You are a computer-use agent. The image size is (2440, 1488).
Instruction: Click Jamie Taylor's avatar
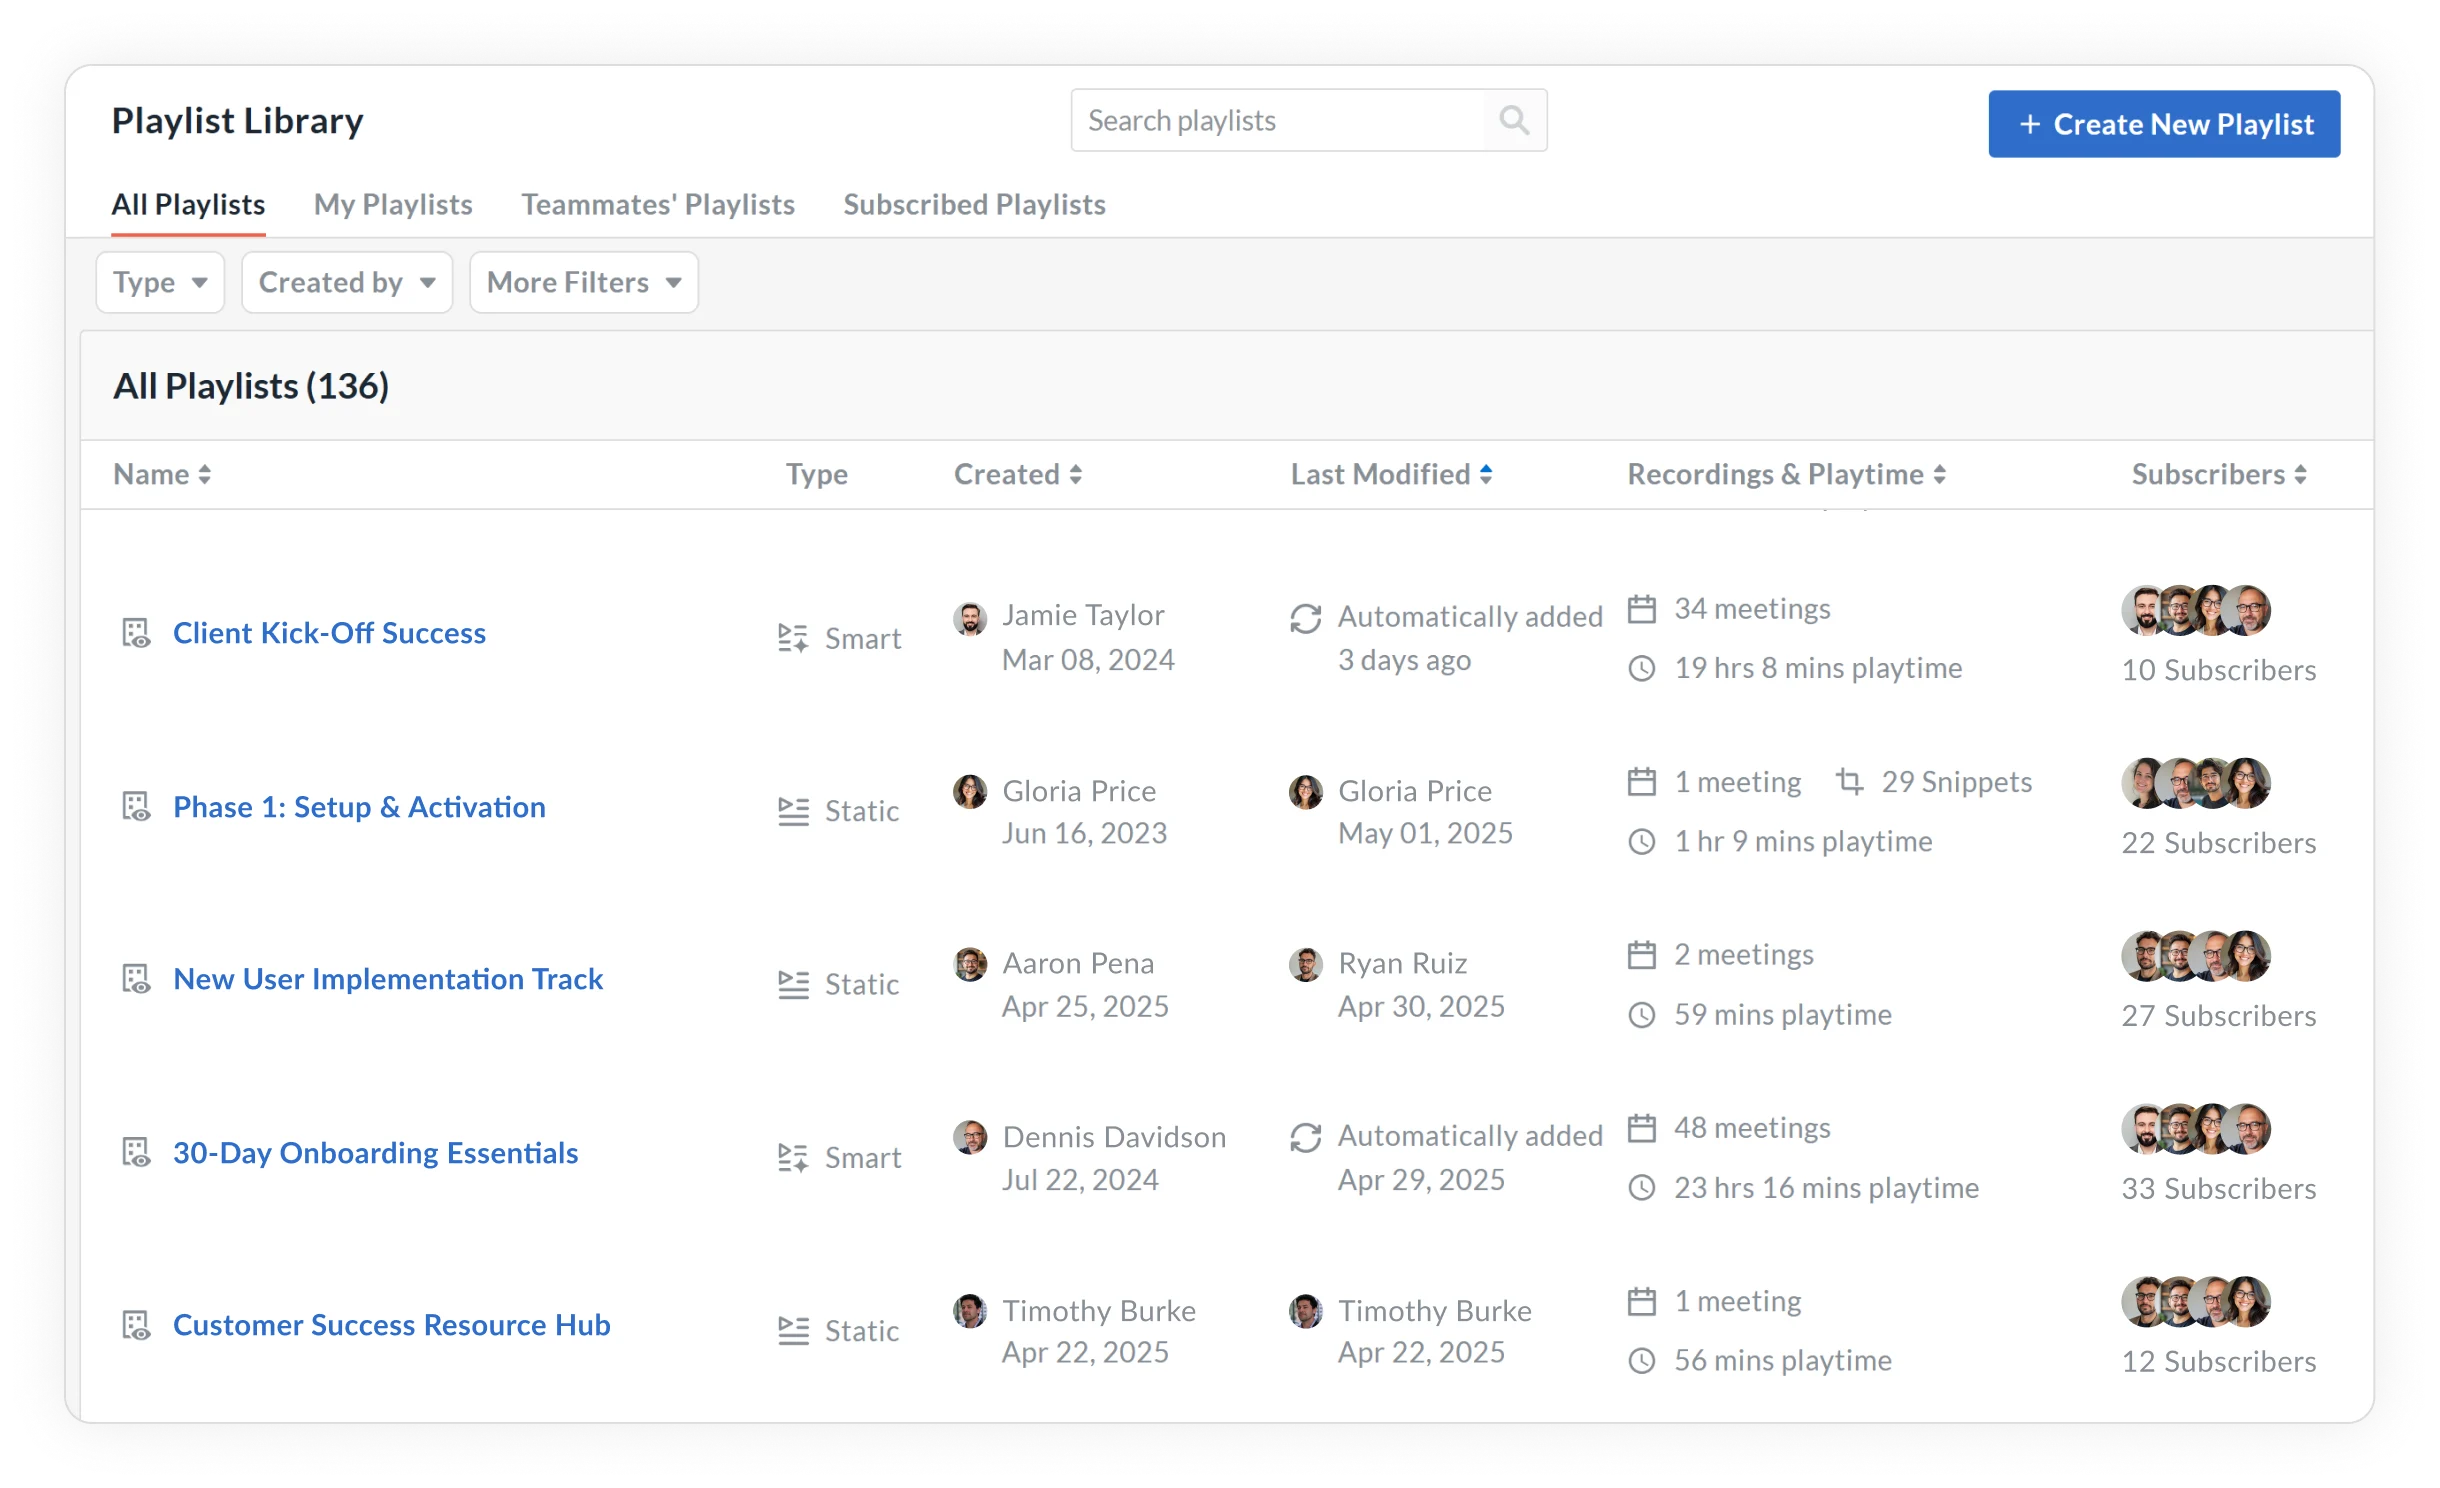coord(969,618)
